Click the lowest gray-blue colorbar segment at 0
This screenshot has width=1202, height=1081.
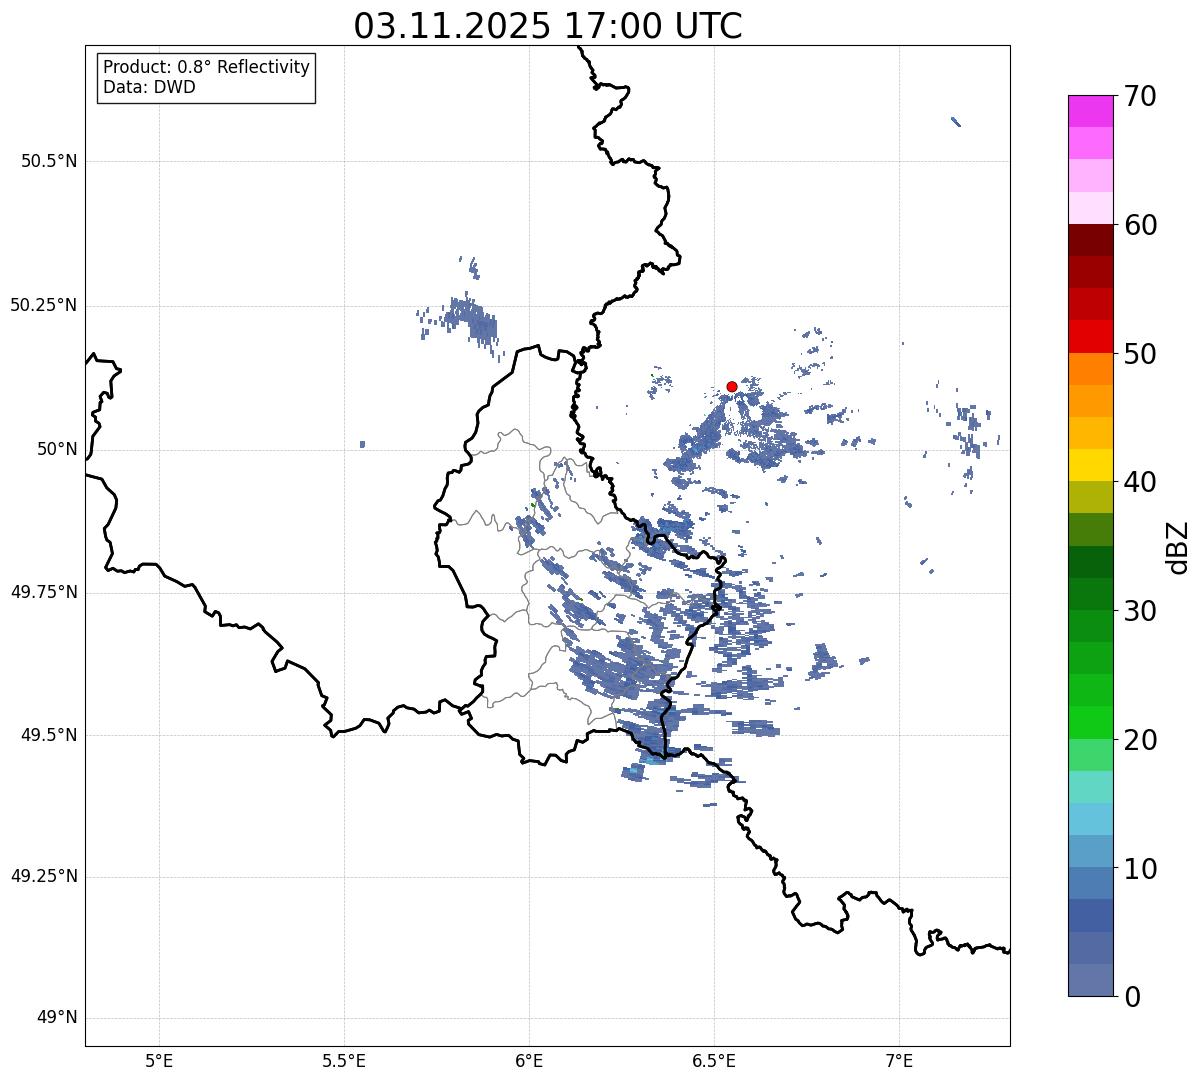[1090, 980]
